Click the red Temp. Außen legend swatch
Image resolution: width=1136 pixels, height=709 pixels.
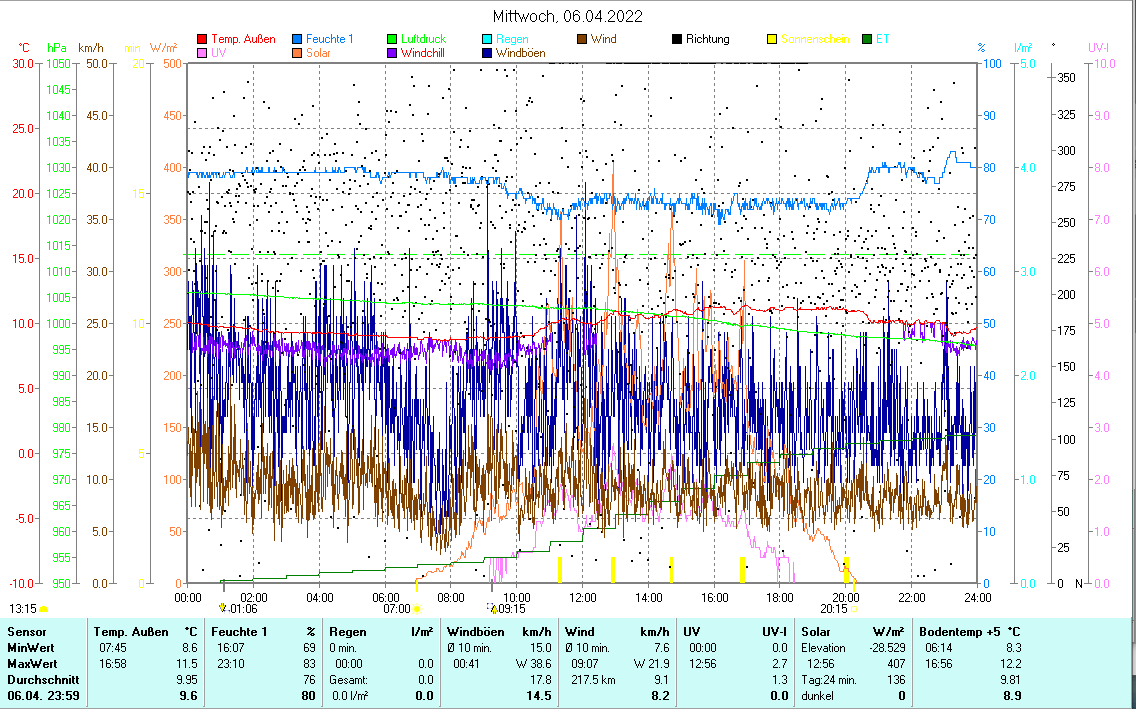point(203,39)
